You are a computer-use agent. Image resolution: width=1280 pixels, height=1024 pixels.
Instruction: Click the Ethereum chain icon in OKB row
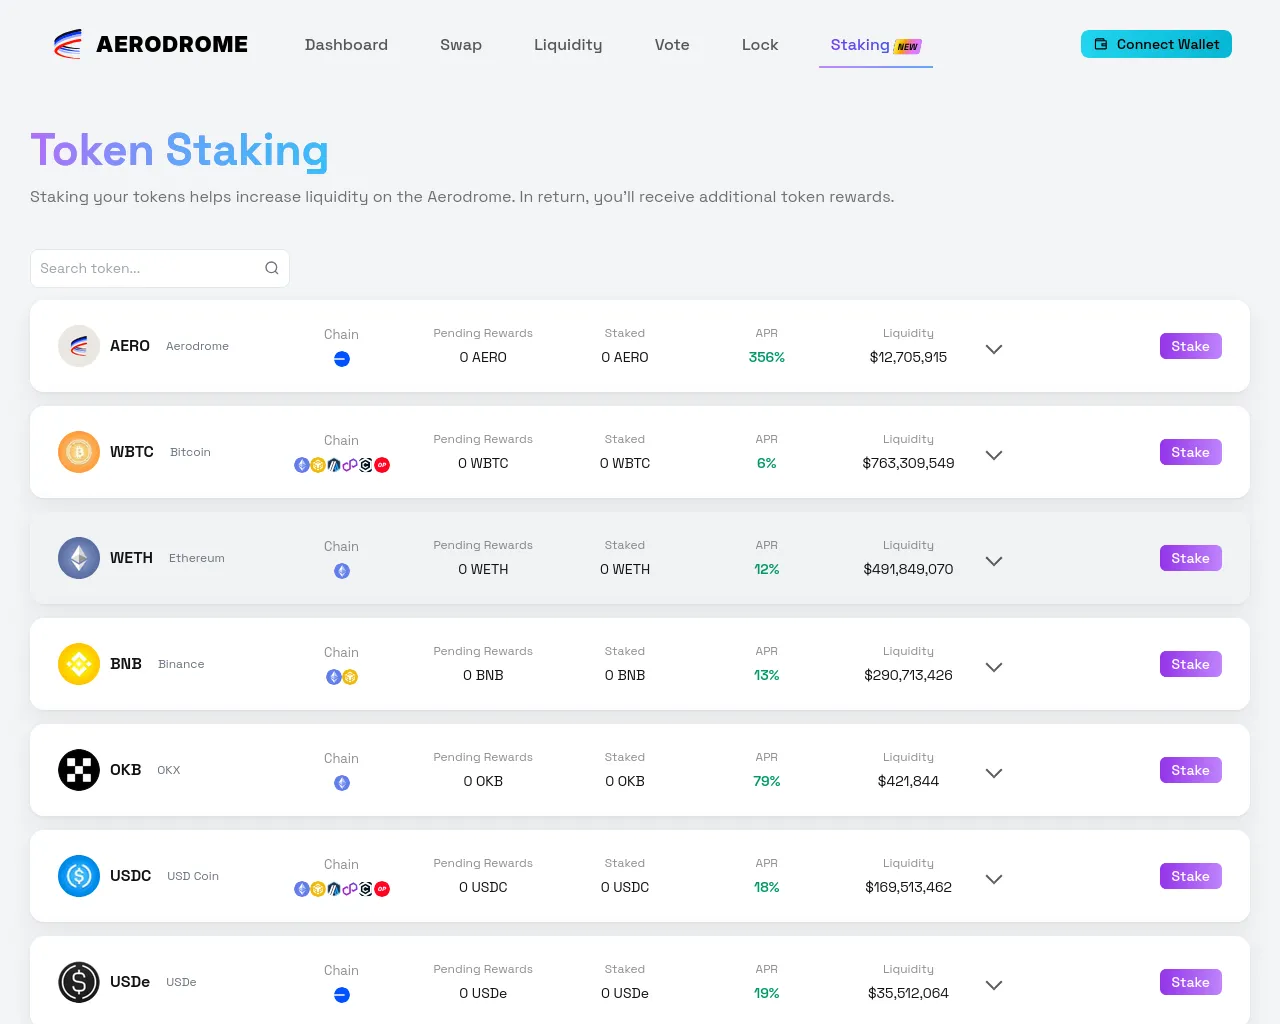tap(342, 783)
